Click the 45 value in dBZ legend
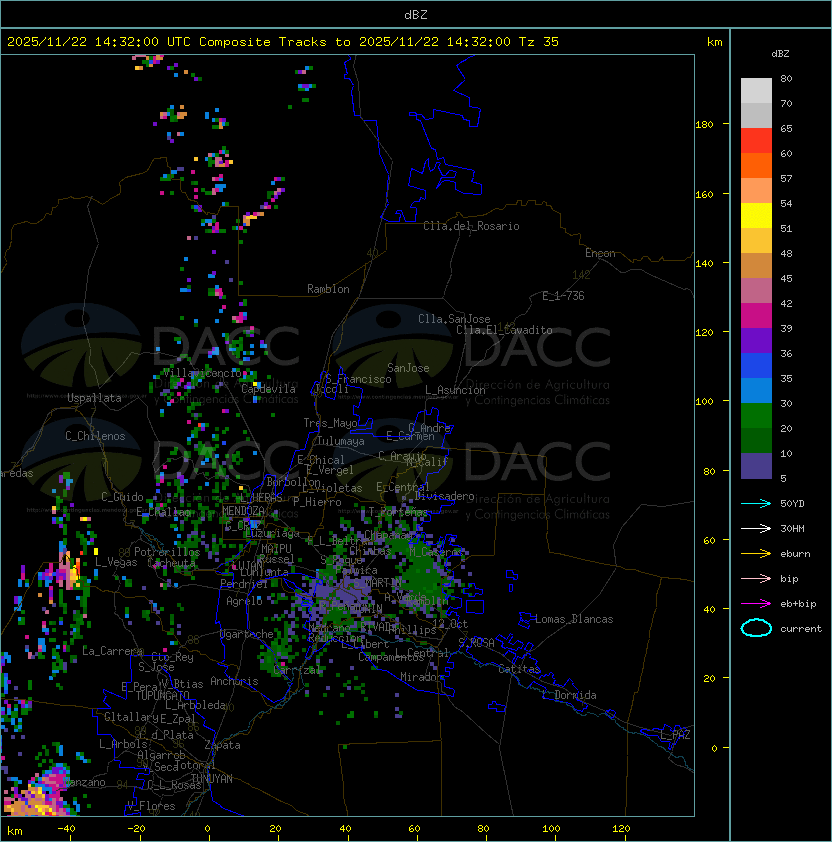Image resolution: width=832 pixels, height=842 pixels. [786, 278]
